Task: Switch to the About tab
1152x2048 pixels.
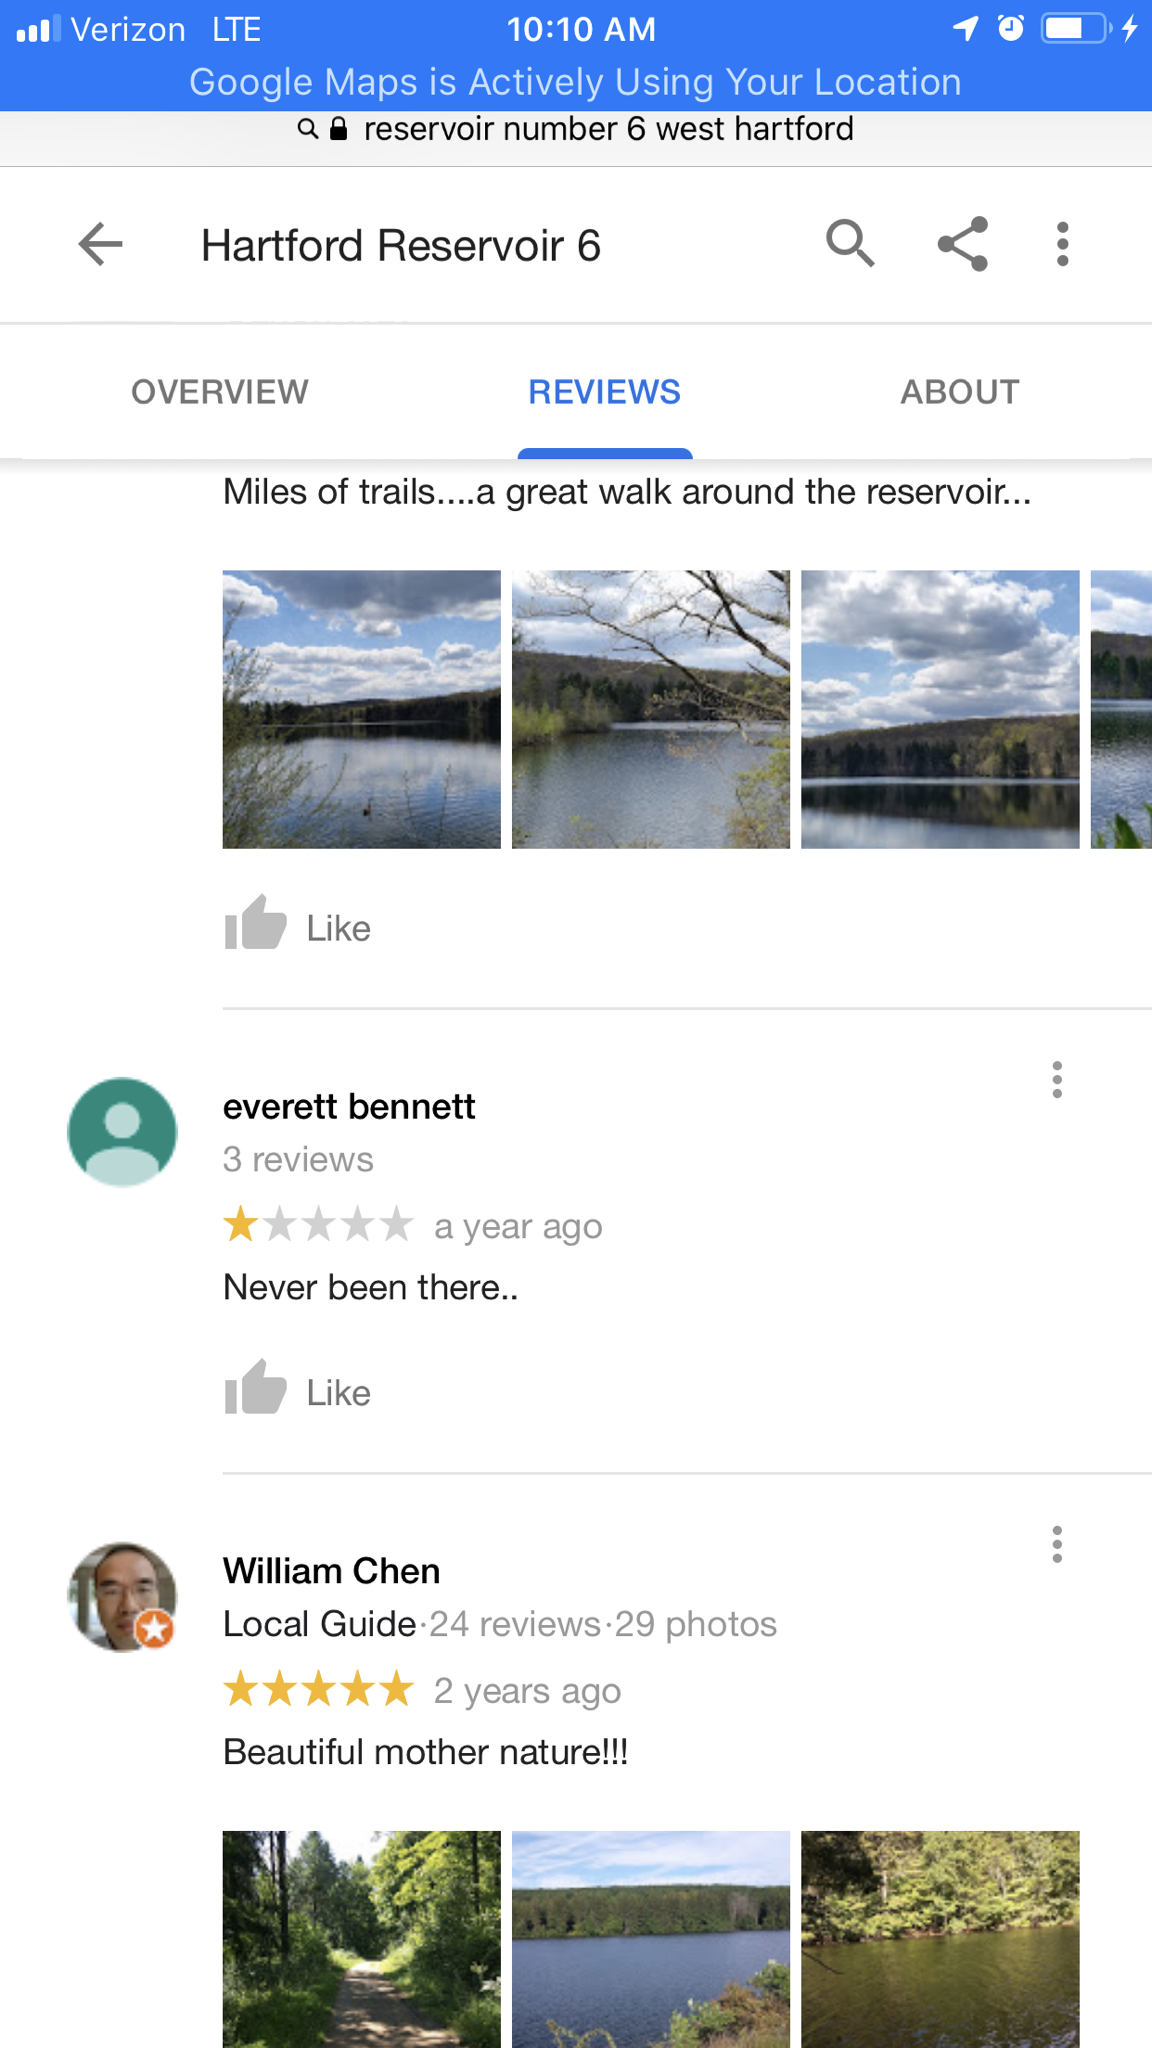Action: coord(960,392)
